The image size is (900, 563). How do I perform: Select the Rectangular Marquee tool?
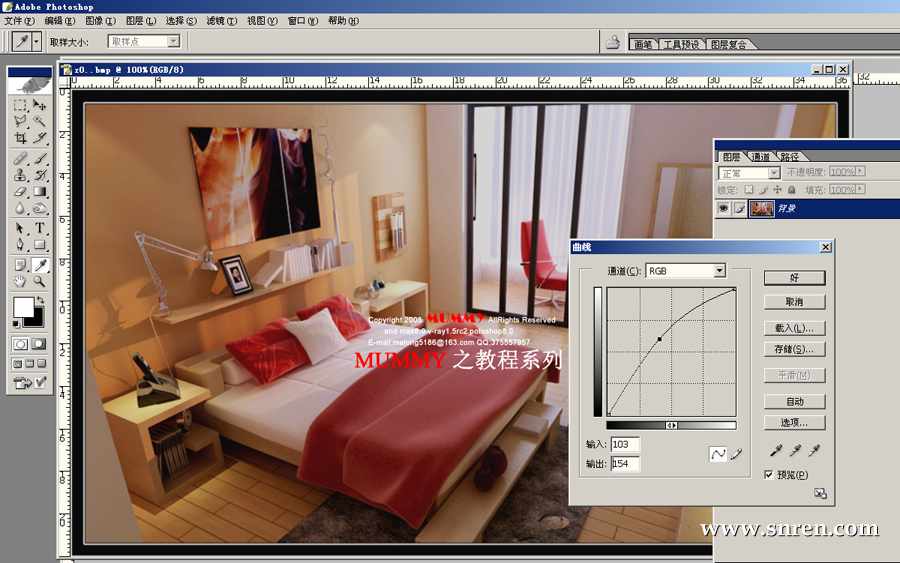(21, 105)
